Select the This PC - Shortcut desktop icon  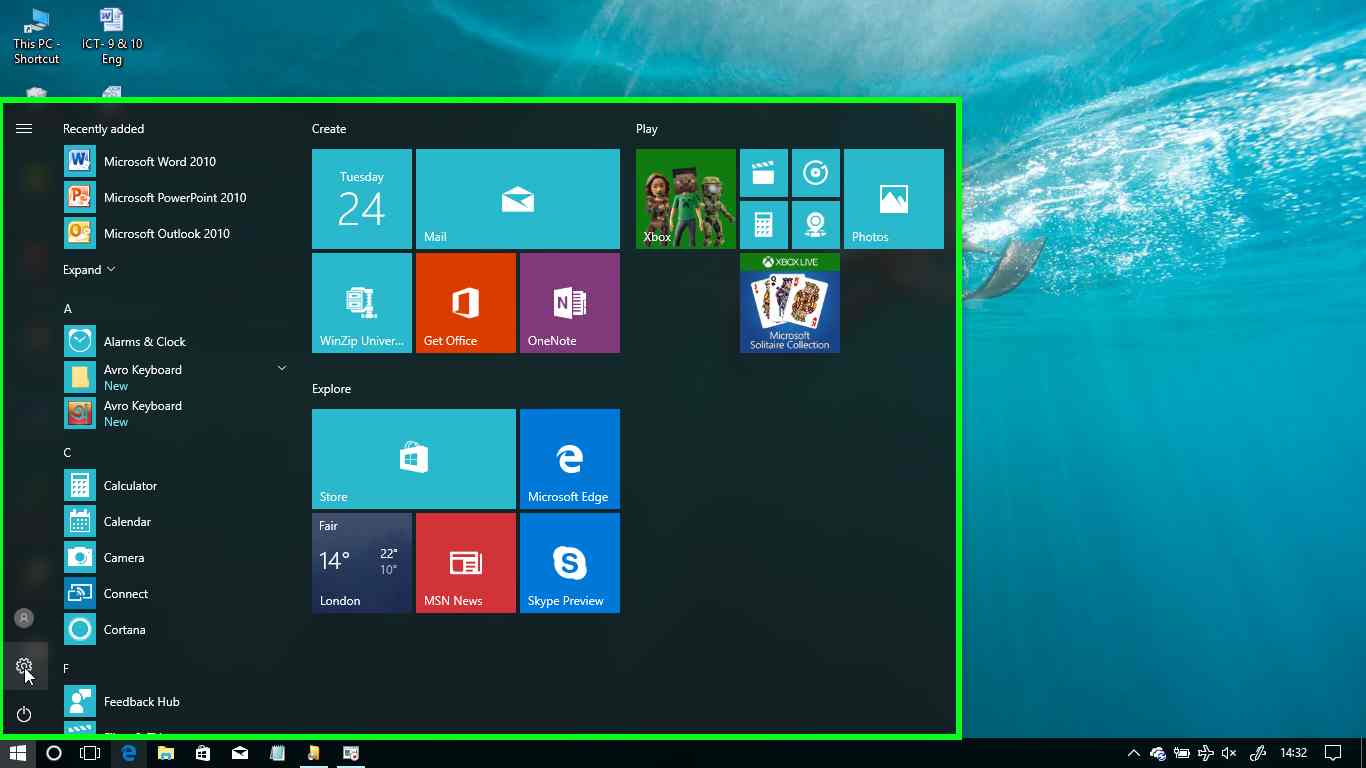point(37,36)
